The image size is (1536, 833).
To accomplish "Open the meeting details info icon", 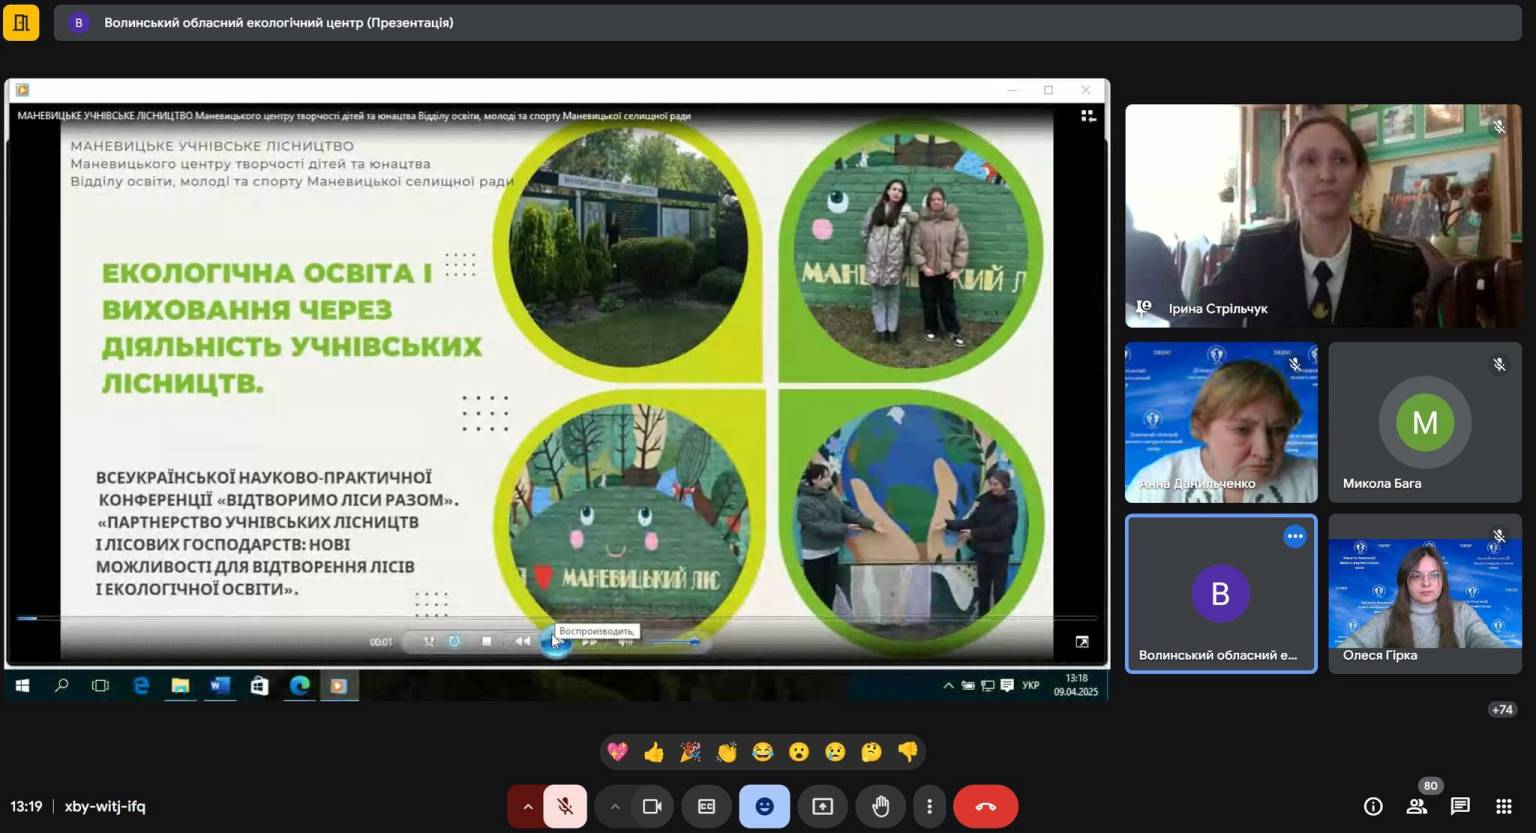I will point(1373,807).
